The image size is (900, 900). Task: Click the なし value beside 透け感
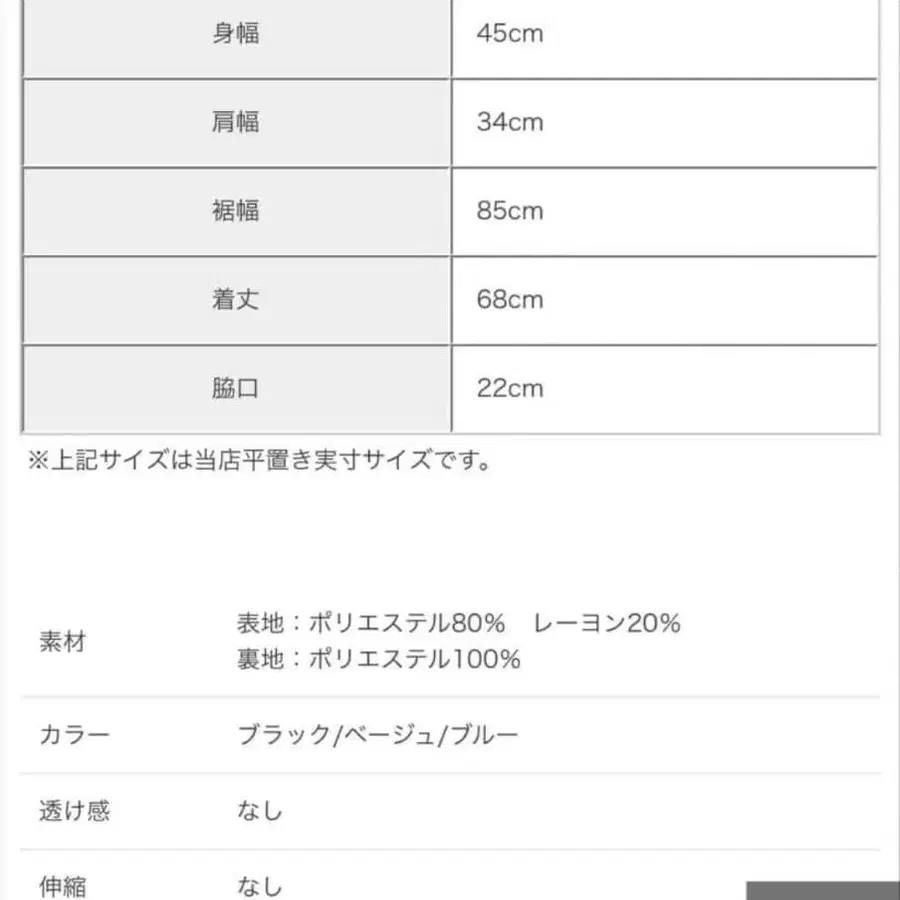260,810
